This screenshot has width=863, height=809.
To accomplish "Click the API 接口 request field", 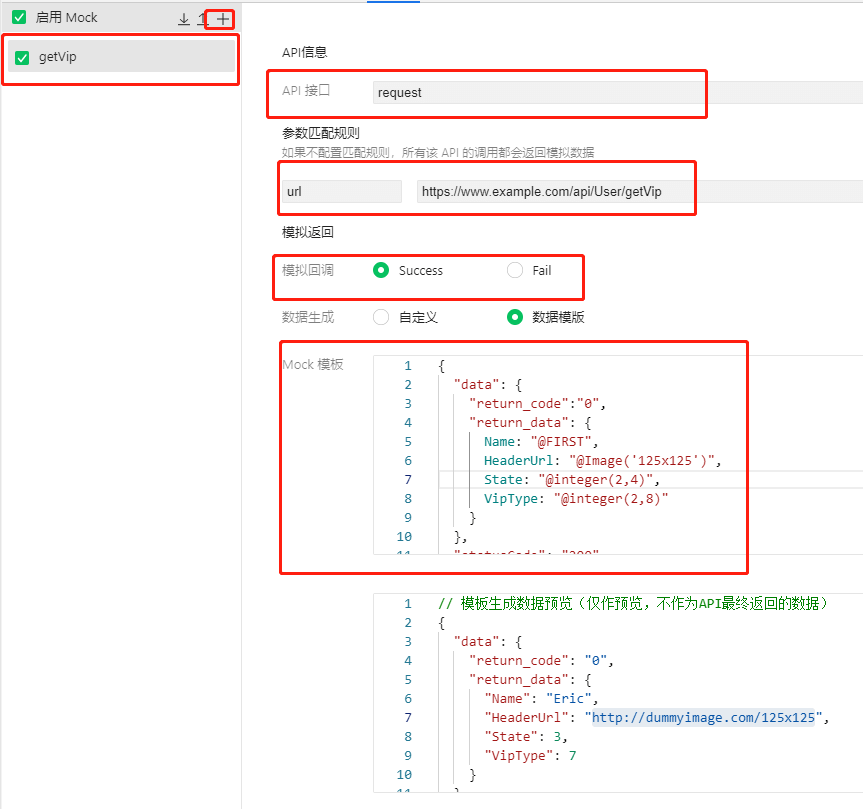I will point(618,92).
